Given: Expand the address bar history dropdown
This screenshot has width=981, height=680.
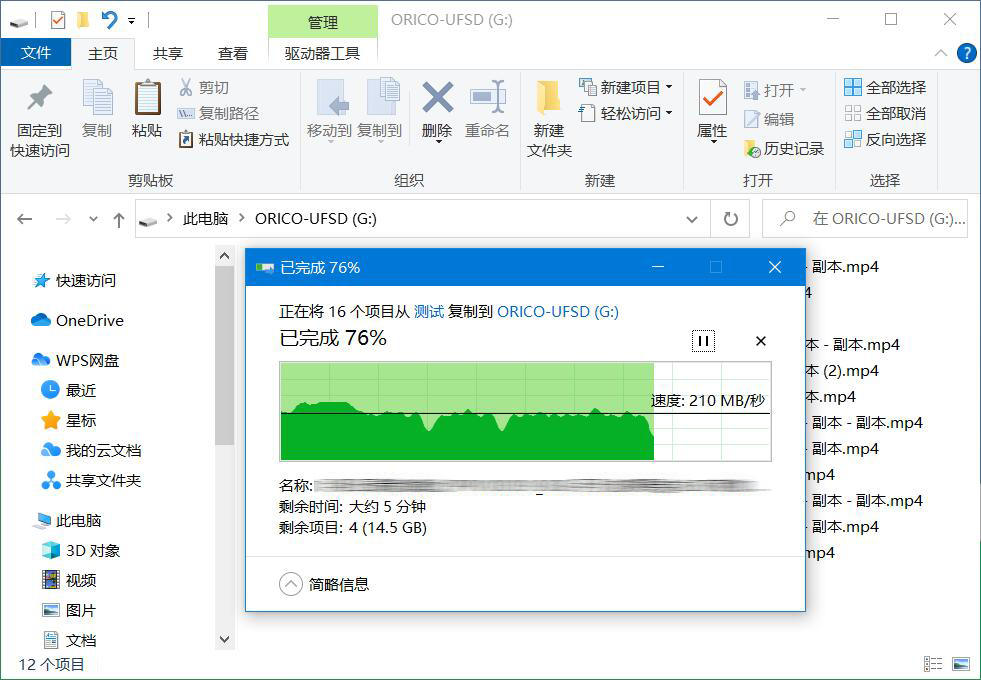Looking at the screenshot, I should (x=692, y=219).
